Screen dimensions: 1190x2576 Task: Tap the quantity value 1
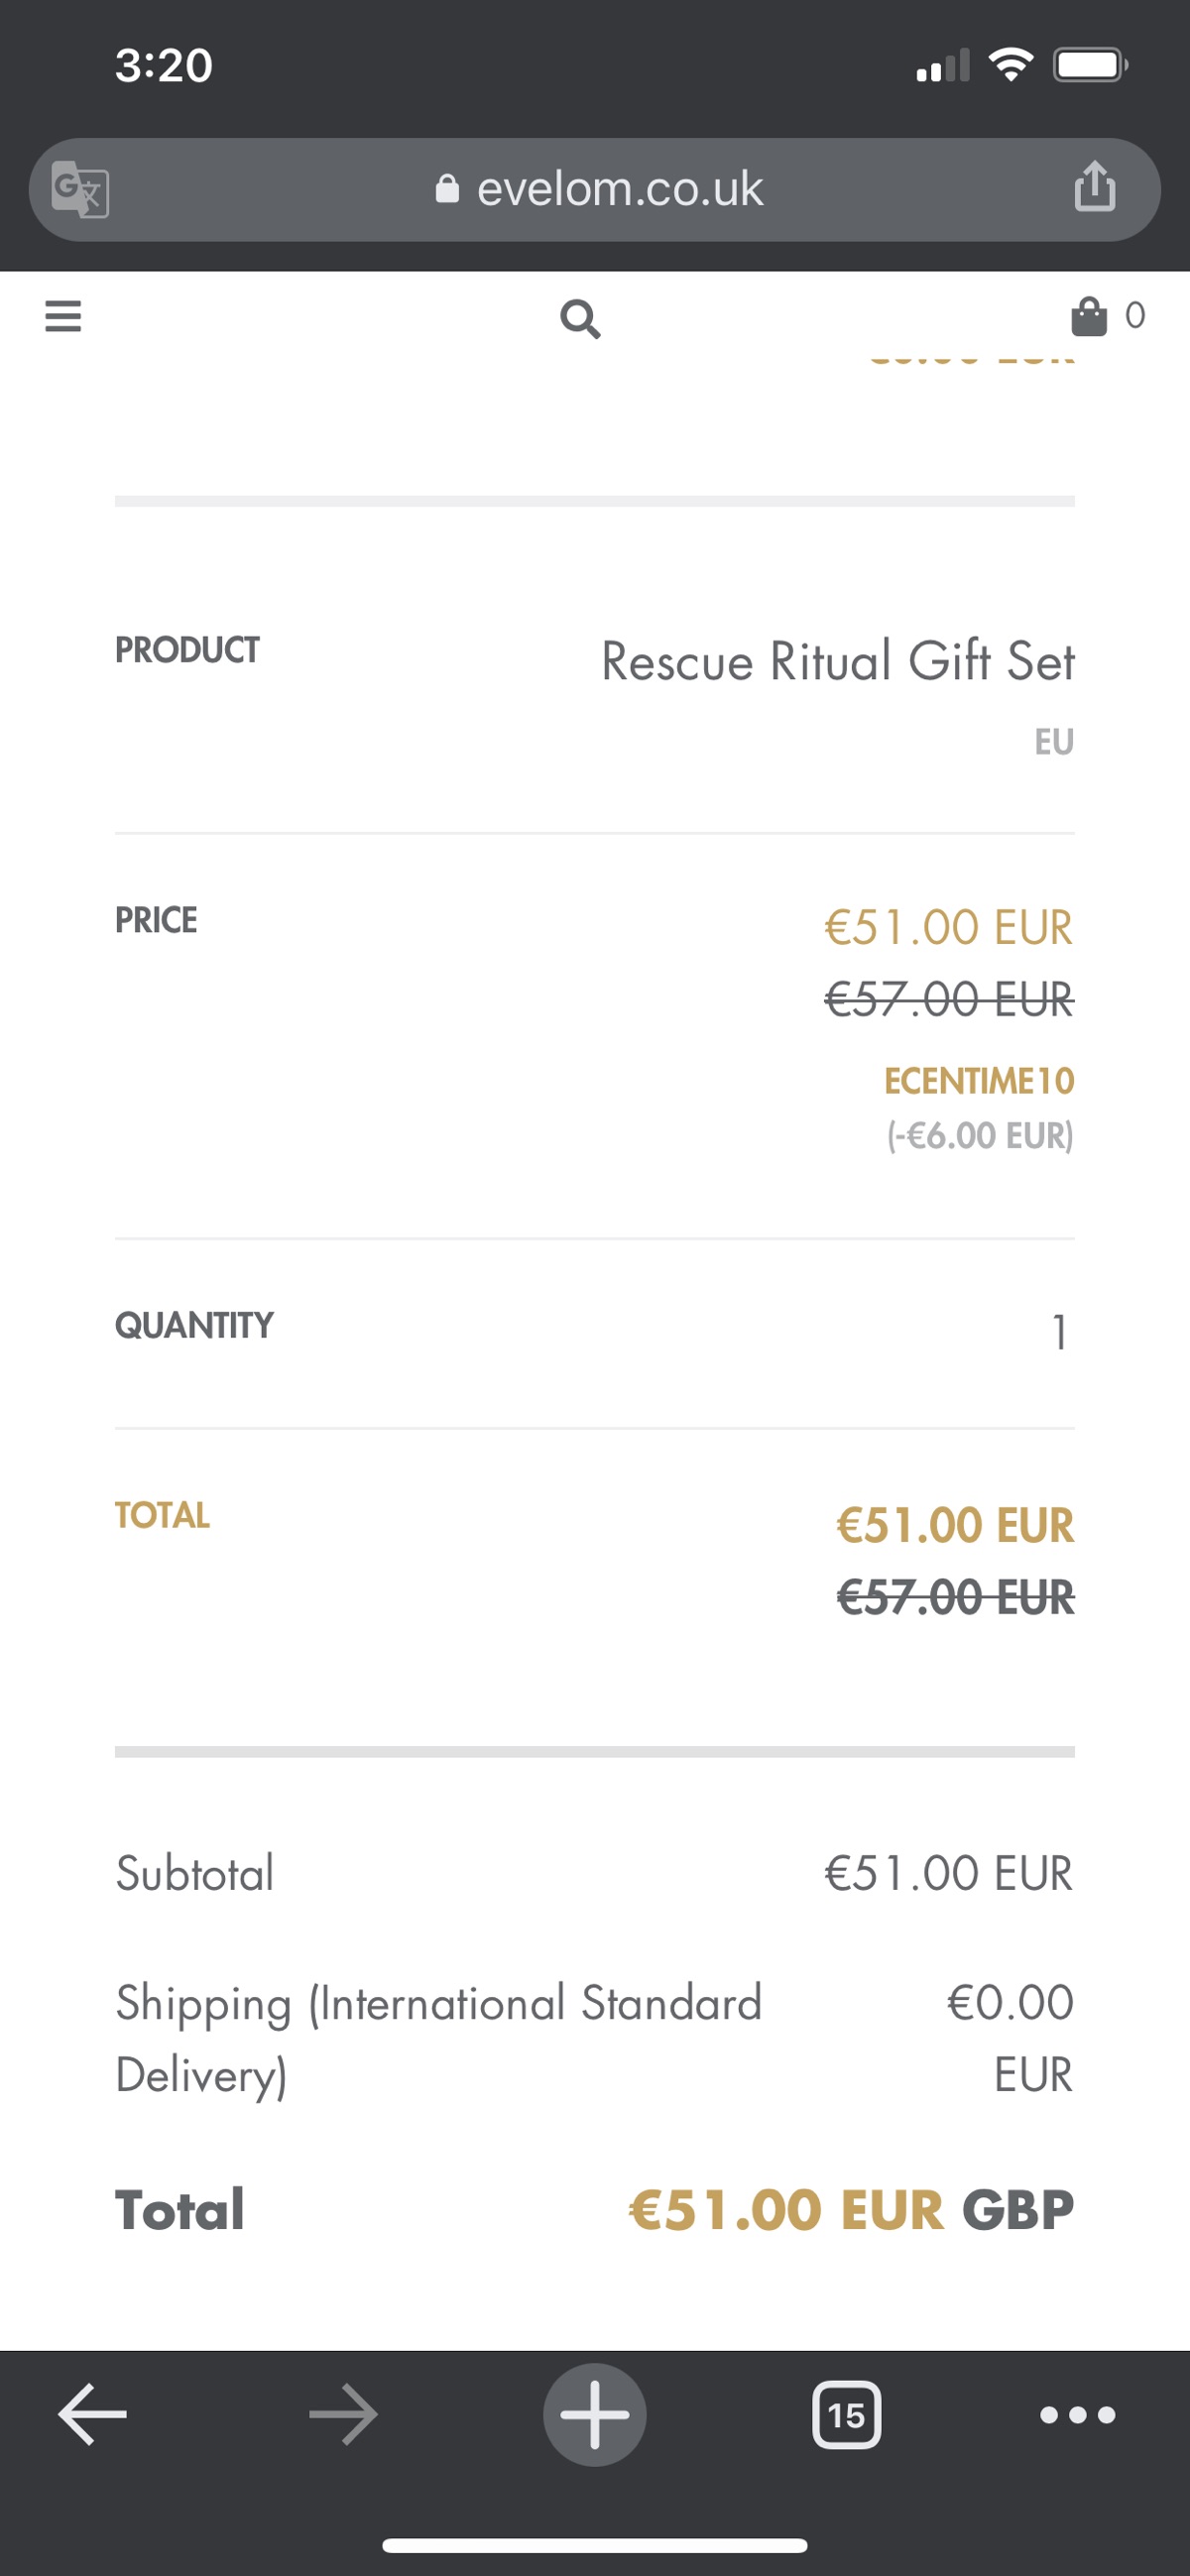pyautogui.click(x=1059, y=1332)
